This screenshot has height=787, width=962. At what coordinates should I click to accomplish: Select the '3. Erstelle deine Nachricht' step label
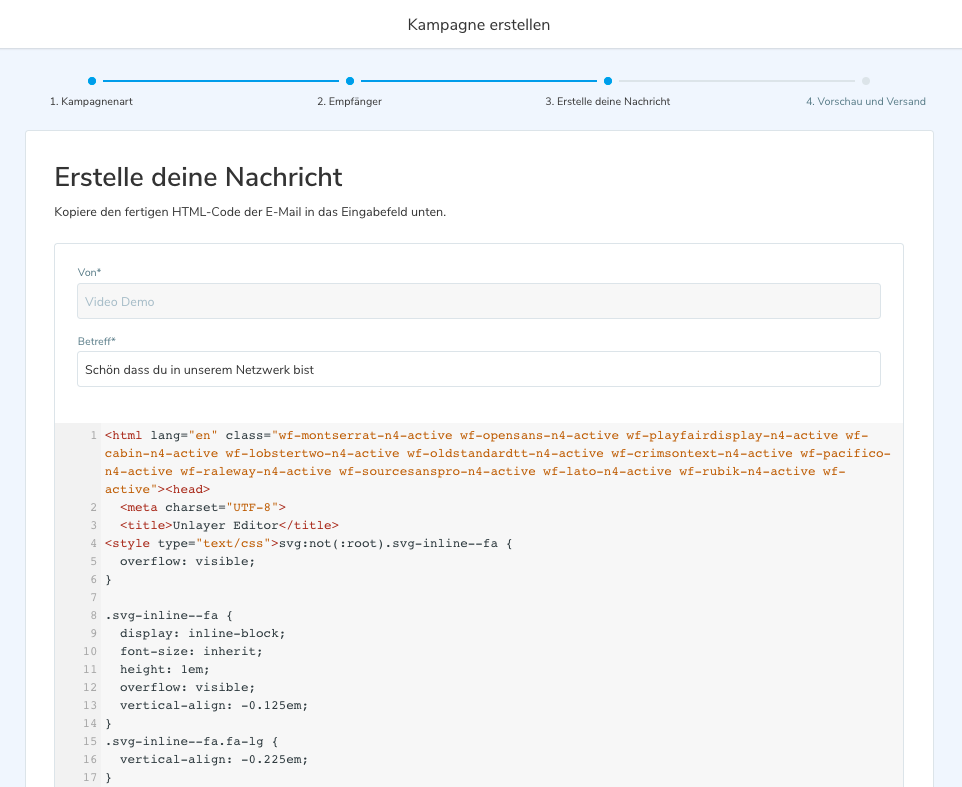pyautogui.click(x=607, y=101)
